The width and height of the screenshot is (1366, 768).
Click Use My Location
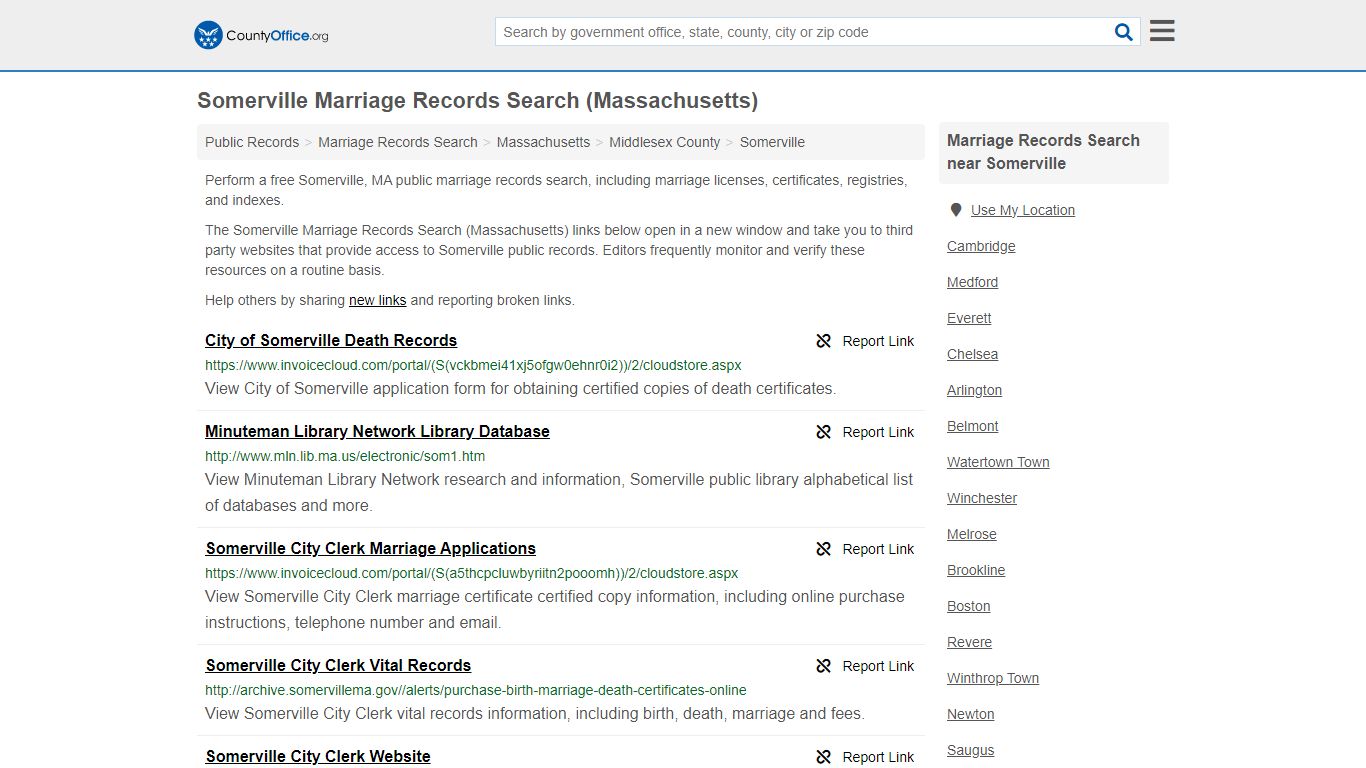pyautogui.click(x=1023, y=210)
